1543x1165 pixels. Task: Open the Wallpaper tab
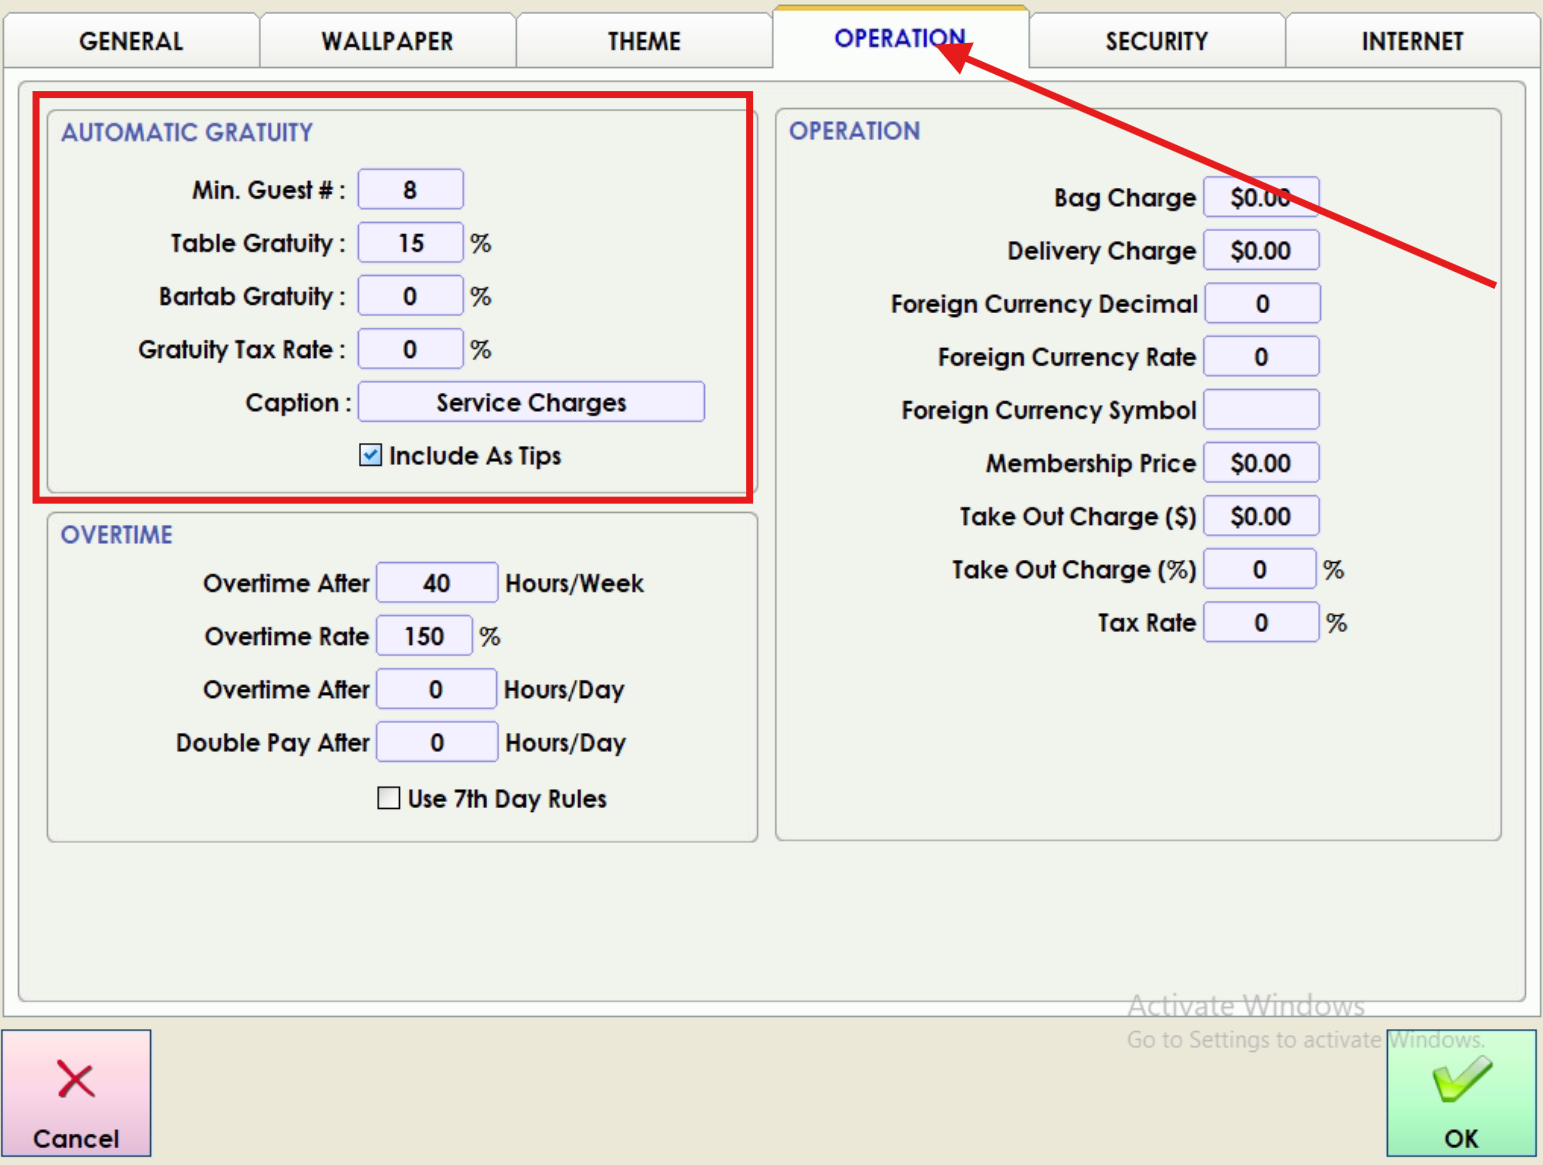pos(387,41)
